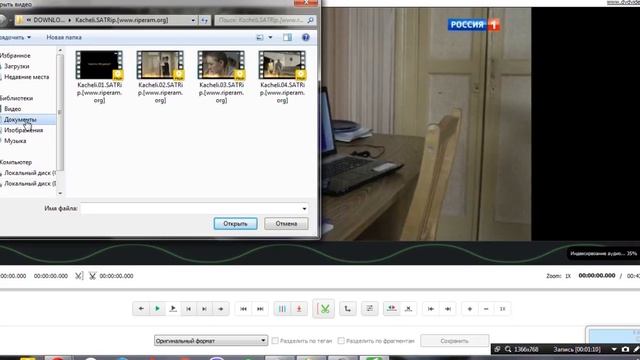
Task: Go to next frame button
Action: (204, 309)
